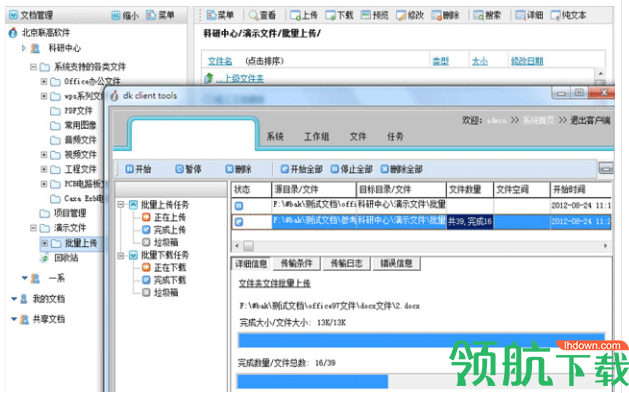Click the 开始 start task button
The width and height of the screenshot is (629, 393).
click(138, 169)
